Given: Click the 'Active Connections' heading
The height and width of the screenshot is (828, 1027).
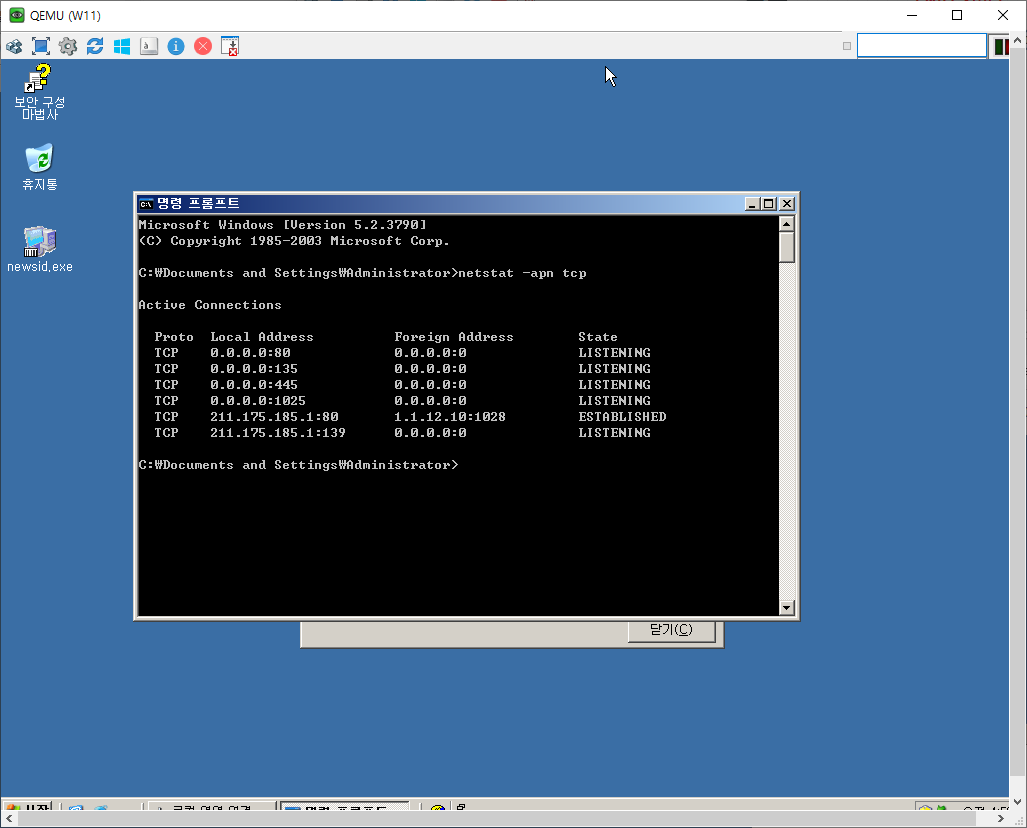Looking at the screenshot, I should (x=210, y=305).
